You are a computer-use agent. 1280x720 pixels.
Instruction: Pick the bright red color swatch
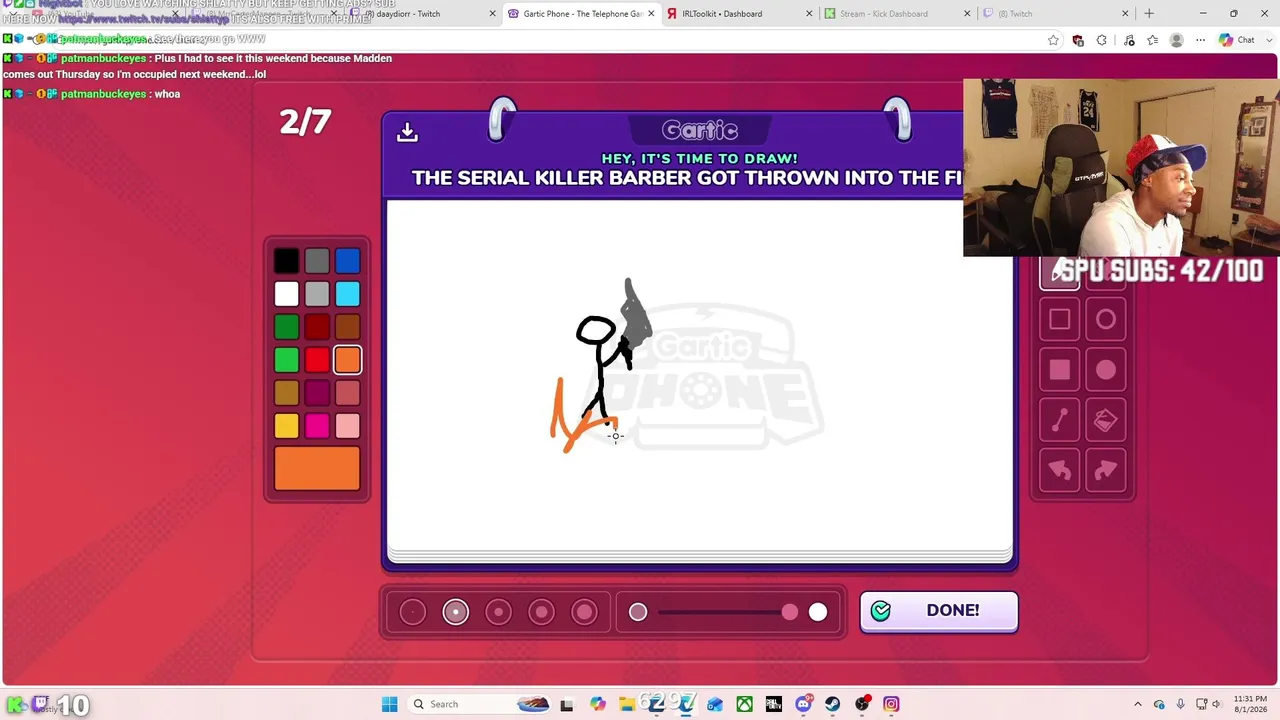317,360
